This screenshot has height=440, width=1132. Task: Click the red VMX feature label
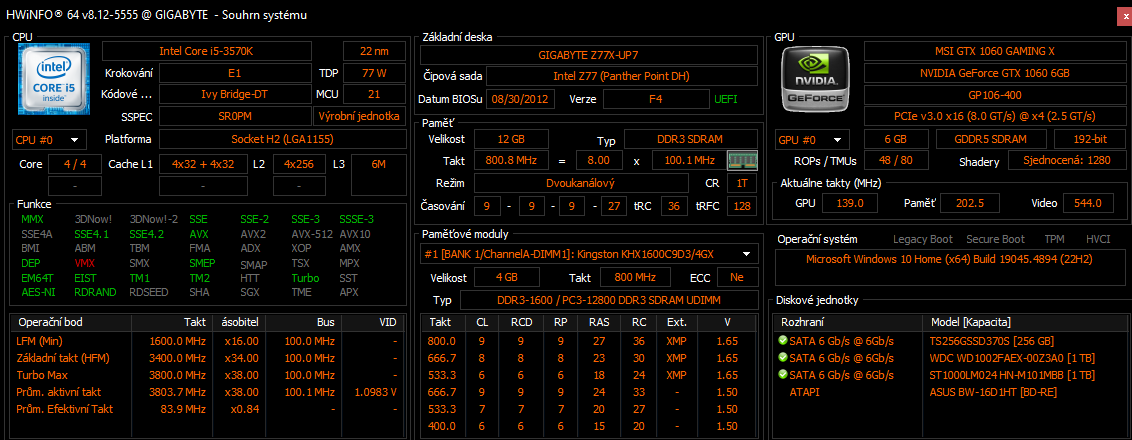pyautogui.click(x=84, y=263)
